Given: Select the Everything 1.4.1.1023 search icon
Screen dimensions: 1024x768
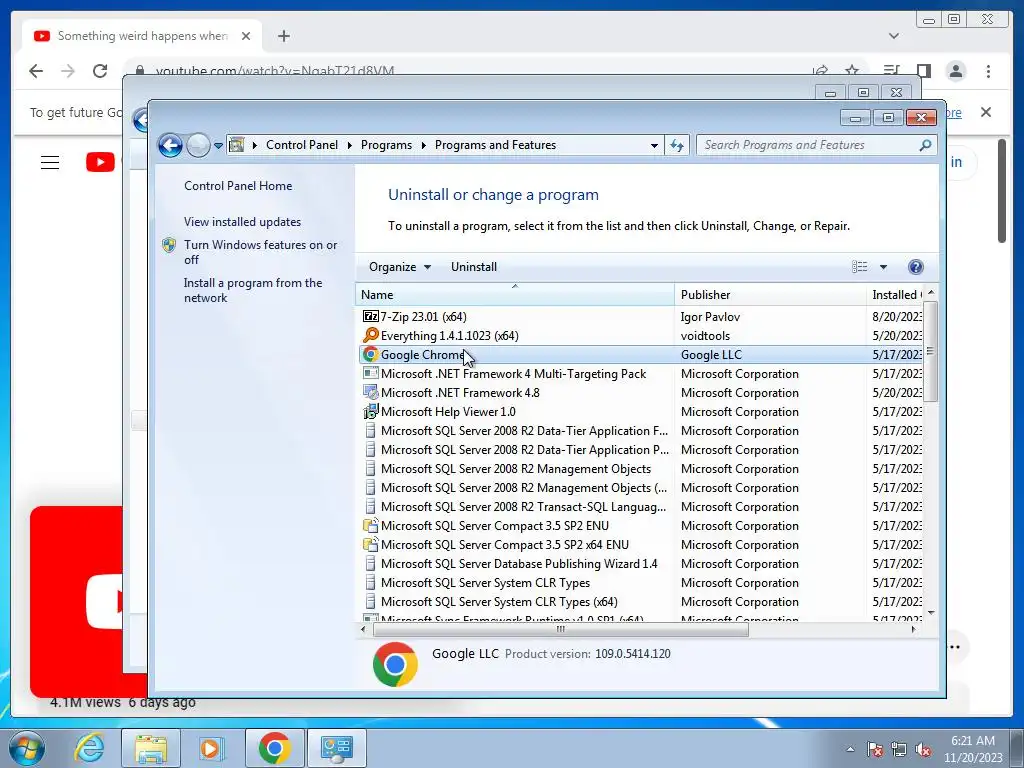Looking at the screenshot, I should 370,335.
